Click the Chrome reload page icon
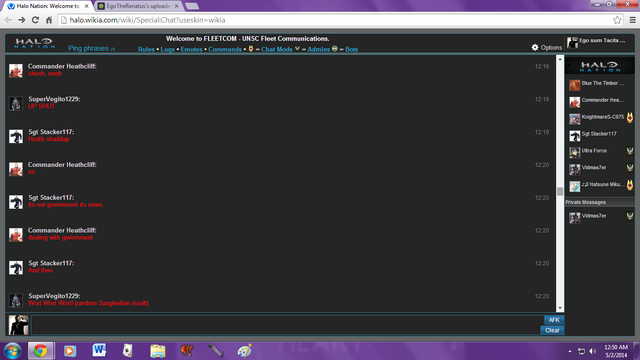 36,20
